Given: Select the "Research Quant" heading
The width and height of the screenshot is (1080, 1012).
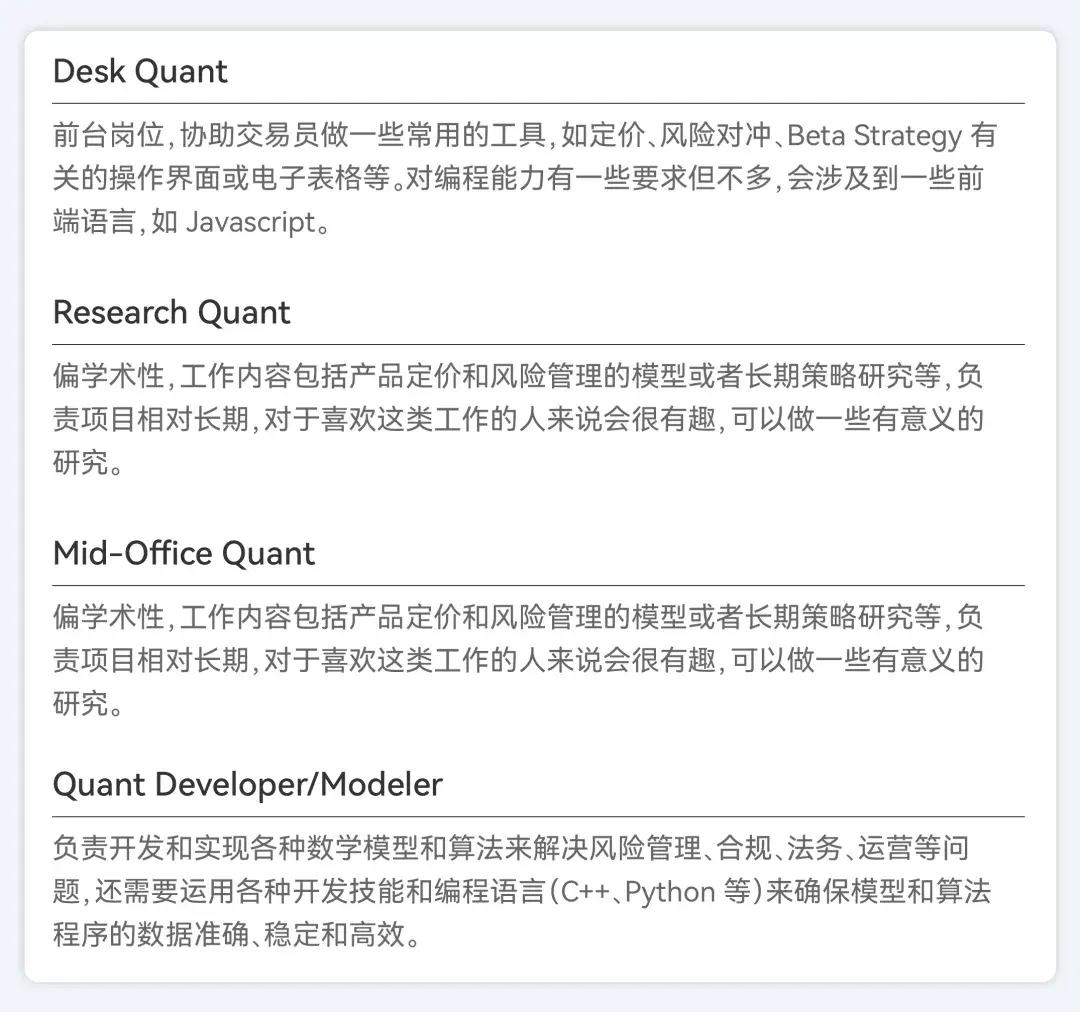Looking at the screenshot, I should pyautogui.click(x=171, y=313).
